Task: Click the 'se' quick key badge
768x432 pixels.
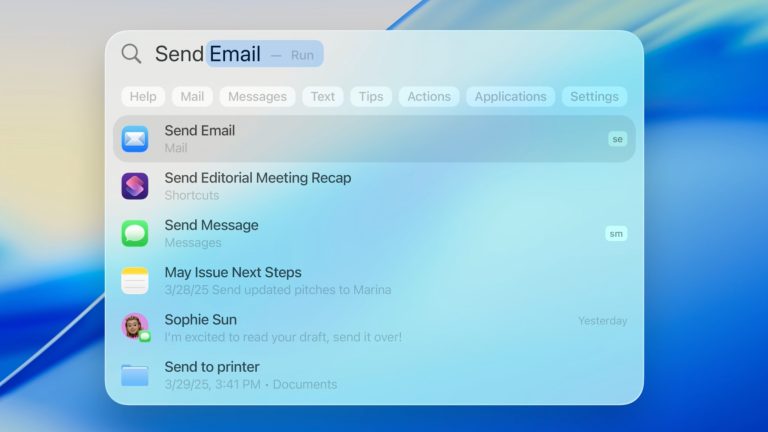Action: pos(617,139)
